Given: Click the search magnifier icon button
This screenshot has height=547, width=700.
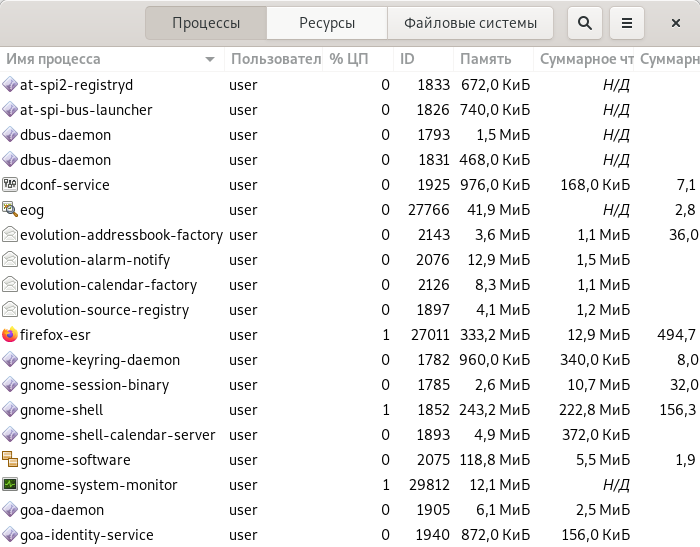Looking at the screenshot, I should pos(585,23).
